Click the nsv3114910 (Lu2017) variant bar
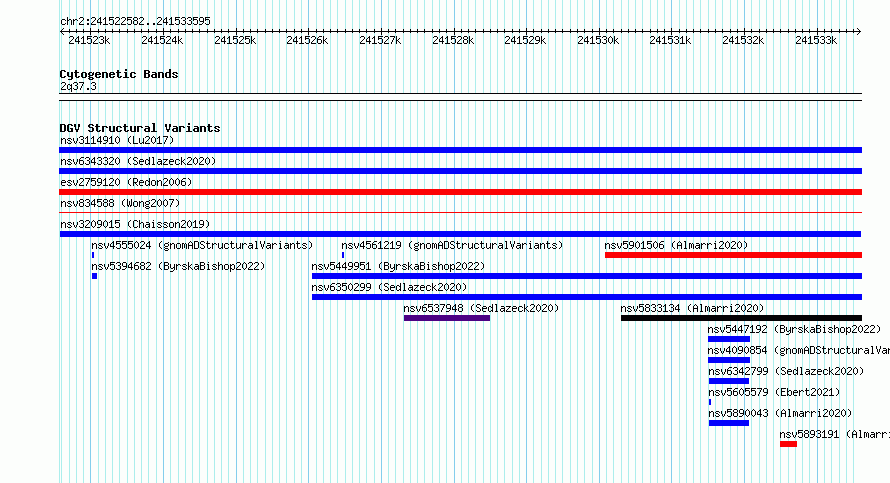The height and width of the screenshot is (483, 890). [x=460, y=150]
